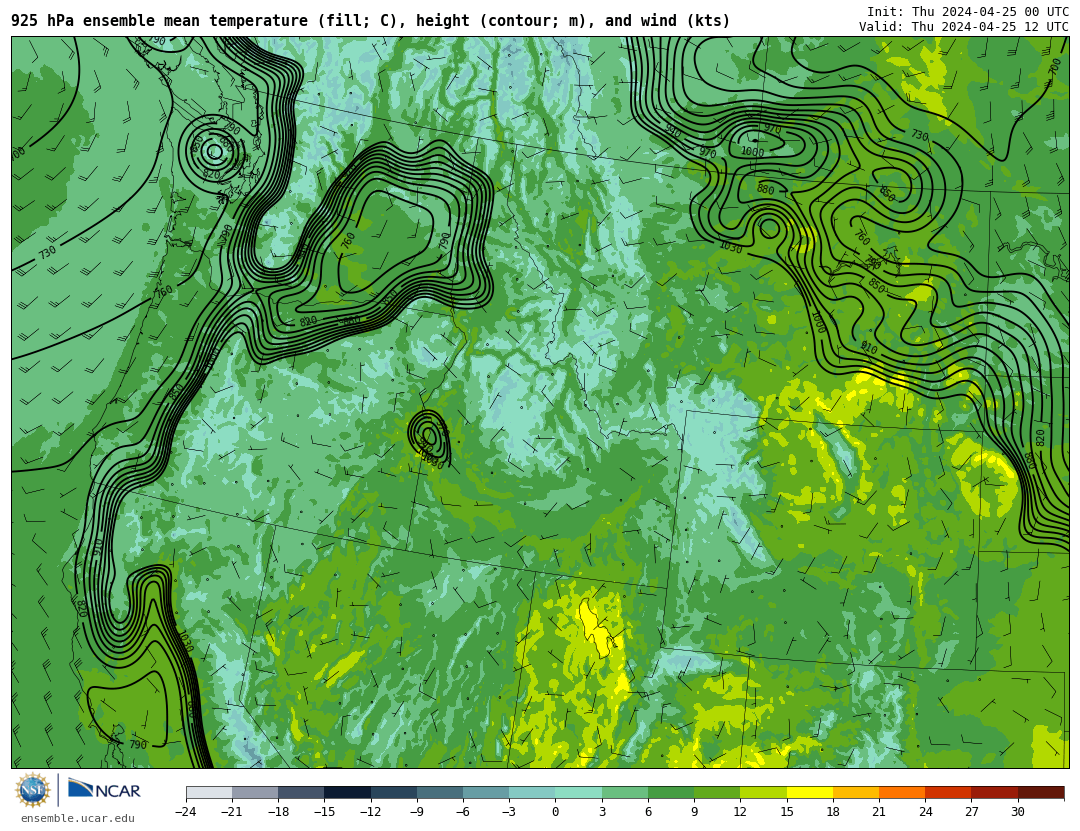Pick the light green 3 to 6 swatch
The image size is (1080, 831).
click(x=625, y=792)
